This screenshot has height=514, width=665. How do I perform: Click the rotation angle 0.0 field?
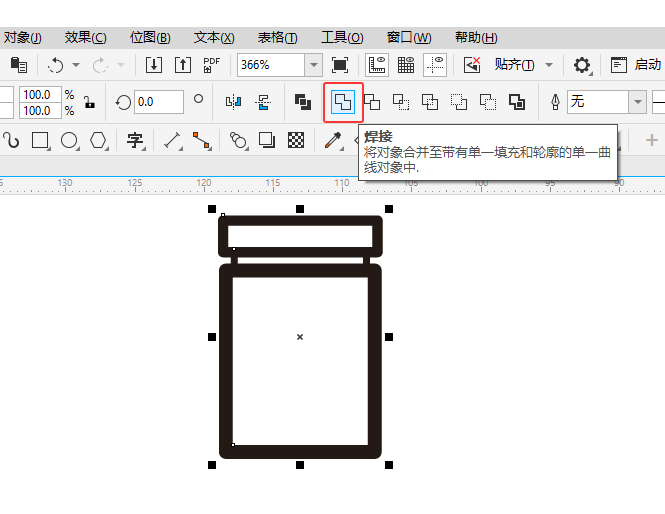tap(159, 102)
